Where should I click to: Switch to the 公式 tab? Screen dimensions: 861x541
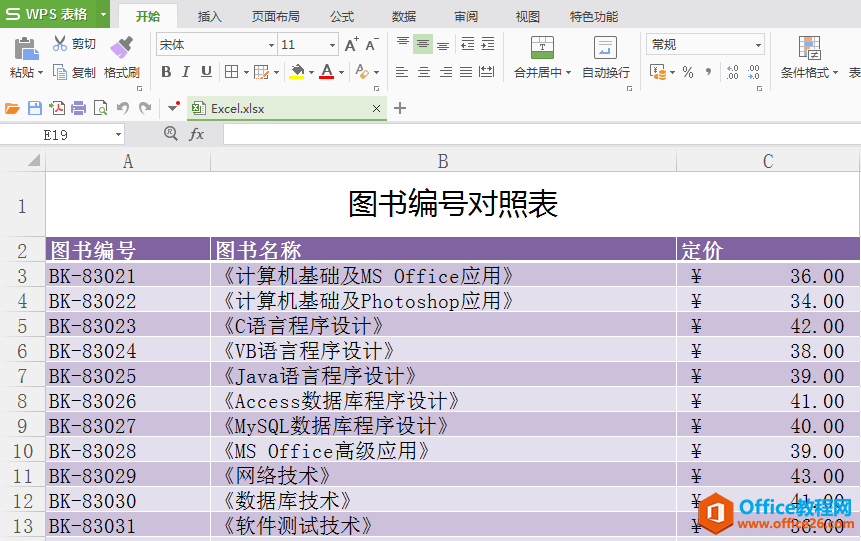(342, 16)
